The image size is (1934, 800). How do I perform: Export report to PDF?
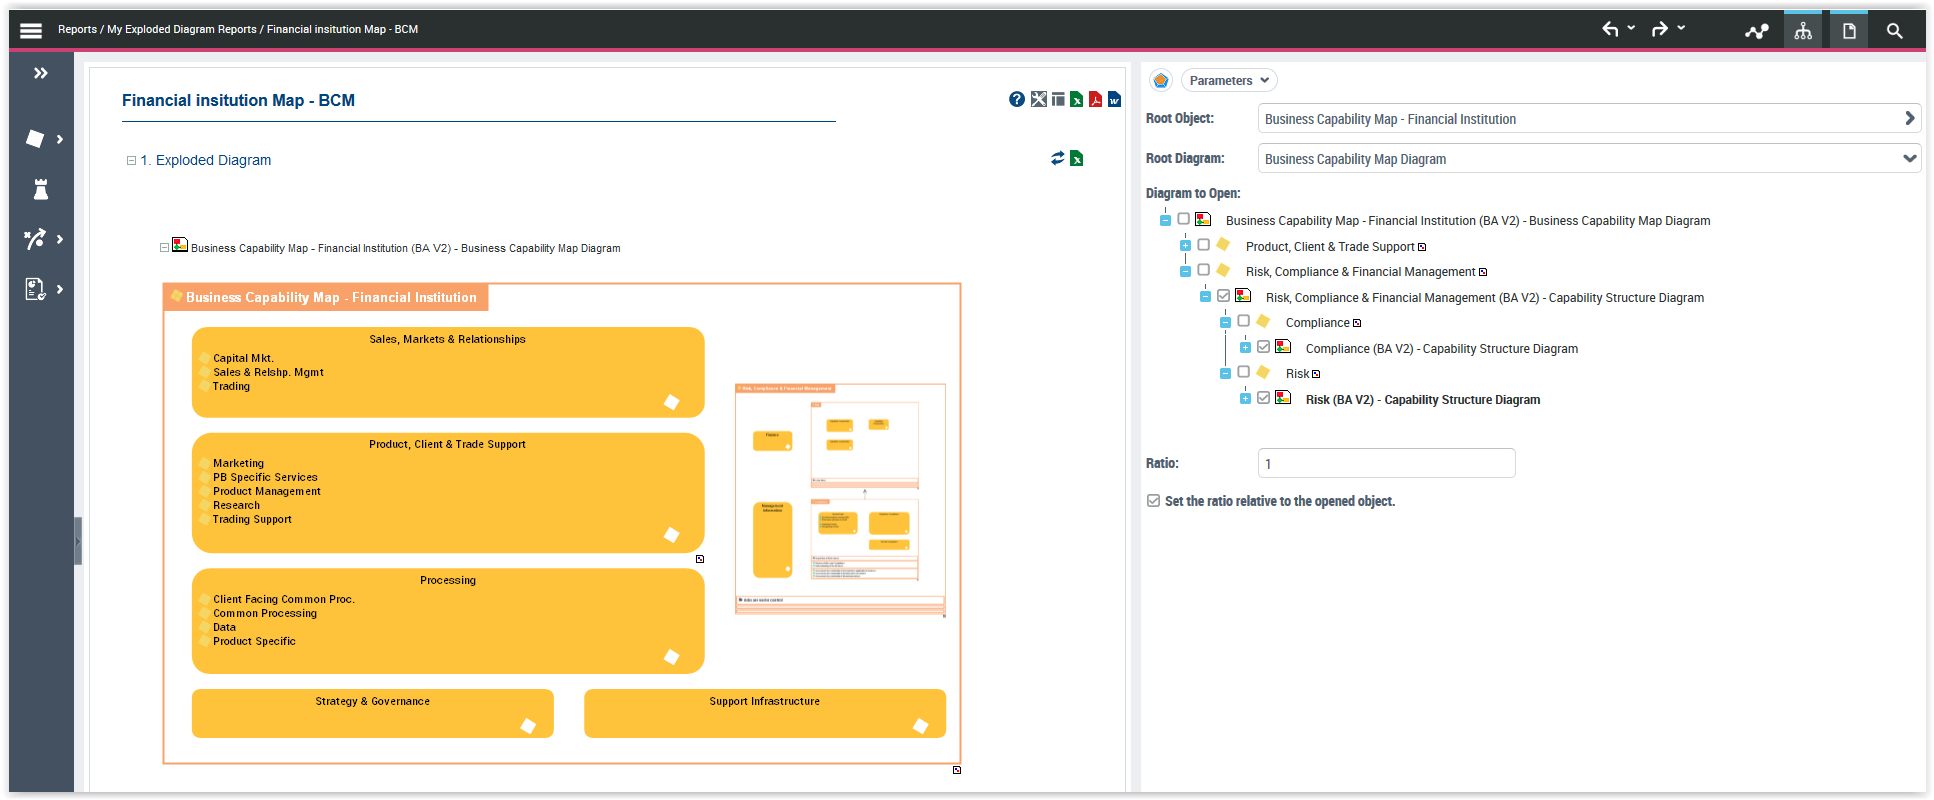pos(1095,99)
